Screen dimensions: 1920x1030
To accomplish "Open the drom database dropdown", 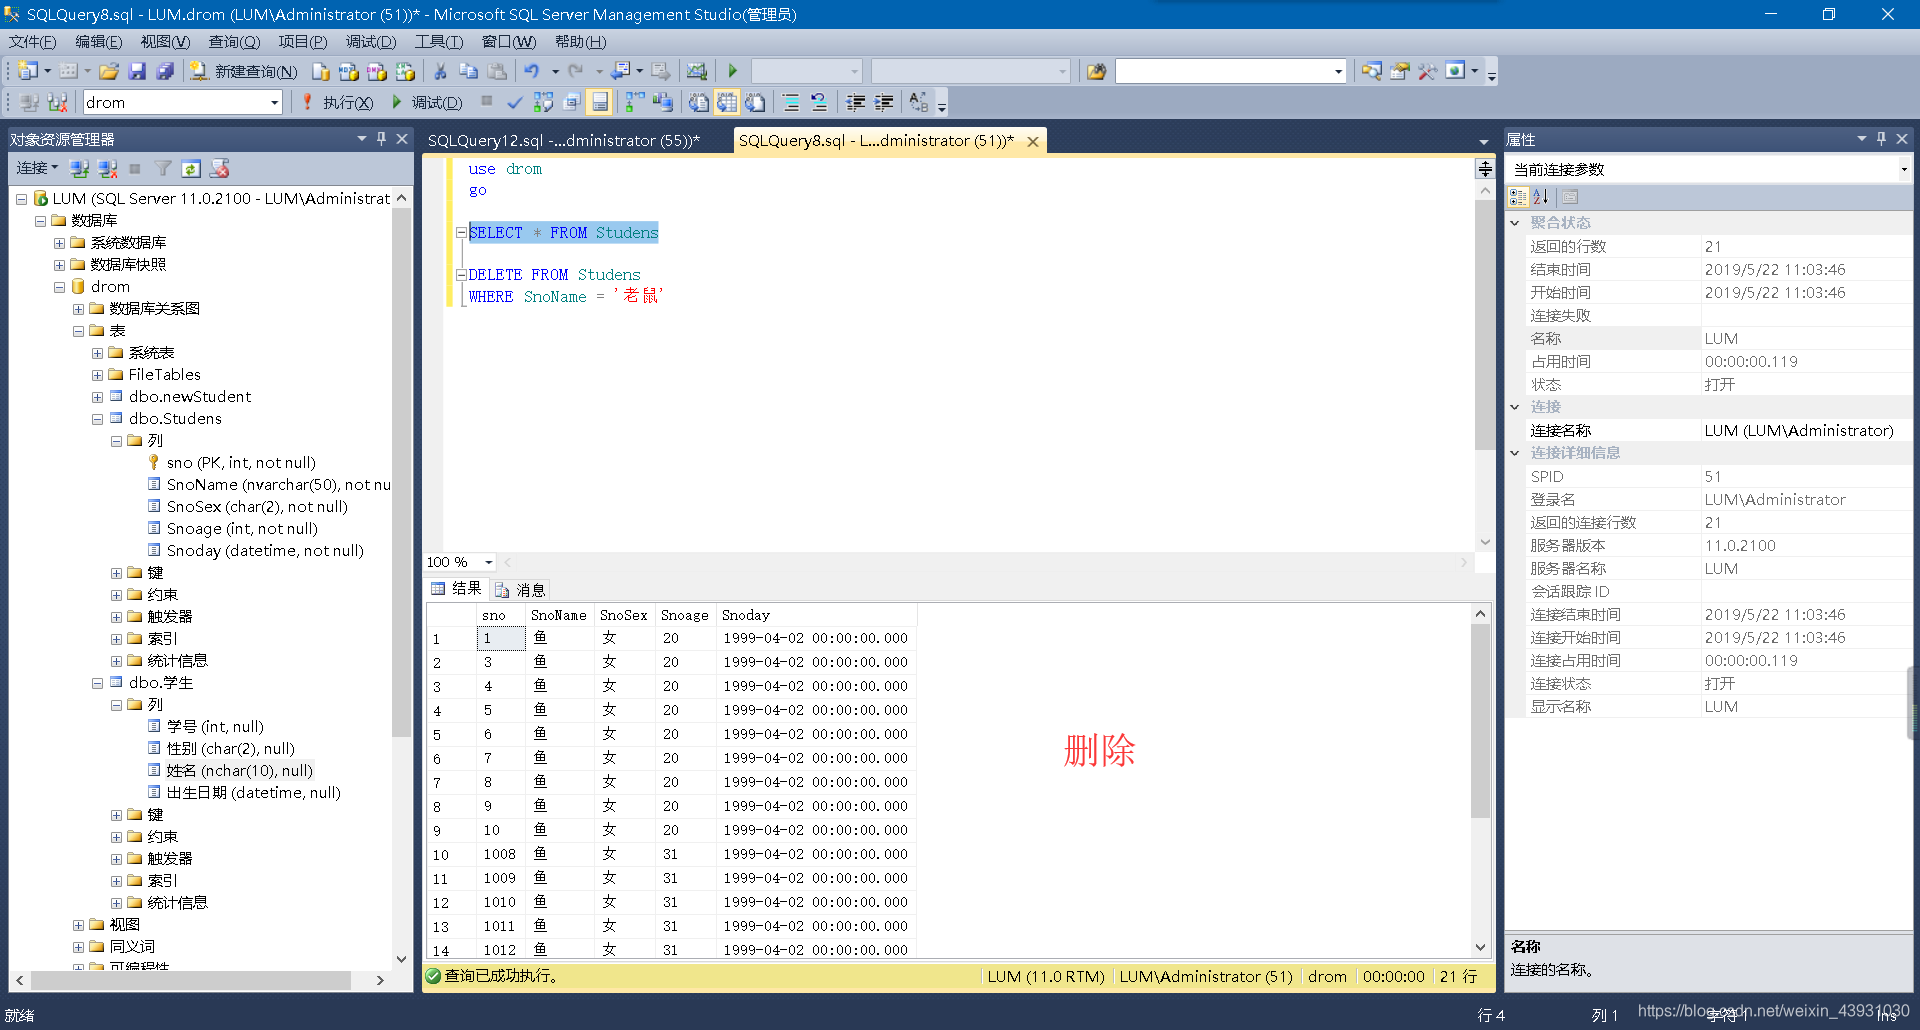I will 274,102.
